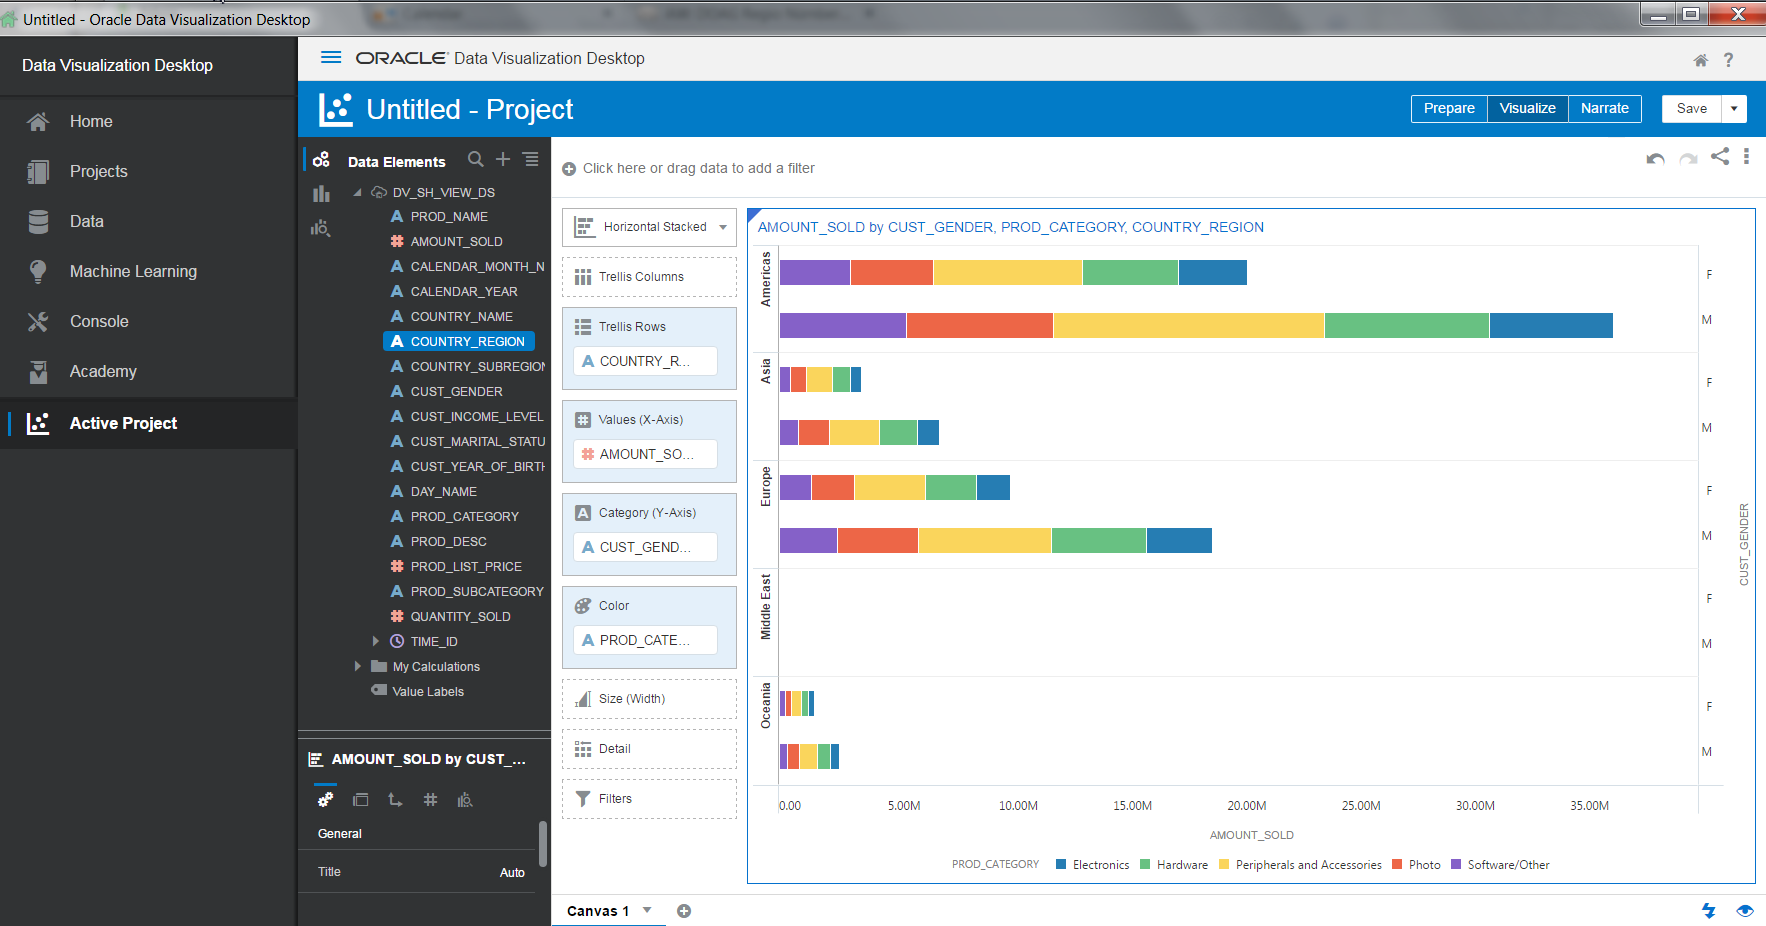Add a new canvas with plus icon
Image resolution: width=1766 pixels, height=926 pixels.
(x=684, y=911)
